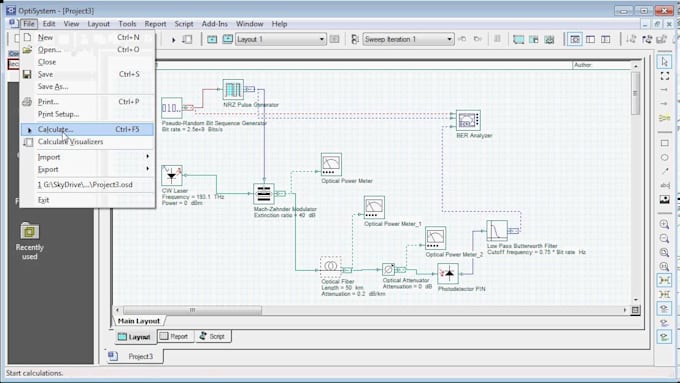Click the vertical scrollbar thumb
This screenshot has height=383, width=680.
(x=635, y=93)
